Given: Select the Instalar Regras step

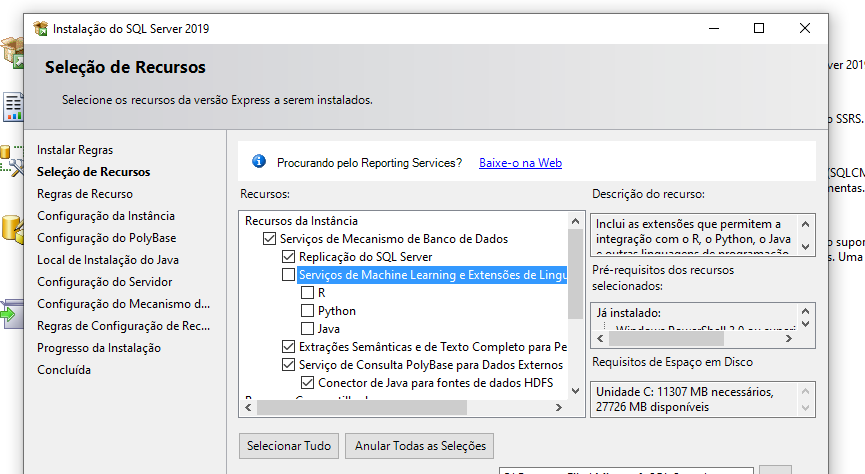Looking at the screenshot, I should coord(75,150).
